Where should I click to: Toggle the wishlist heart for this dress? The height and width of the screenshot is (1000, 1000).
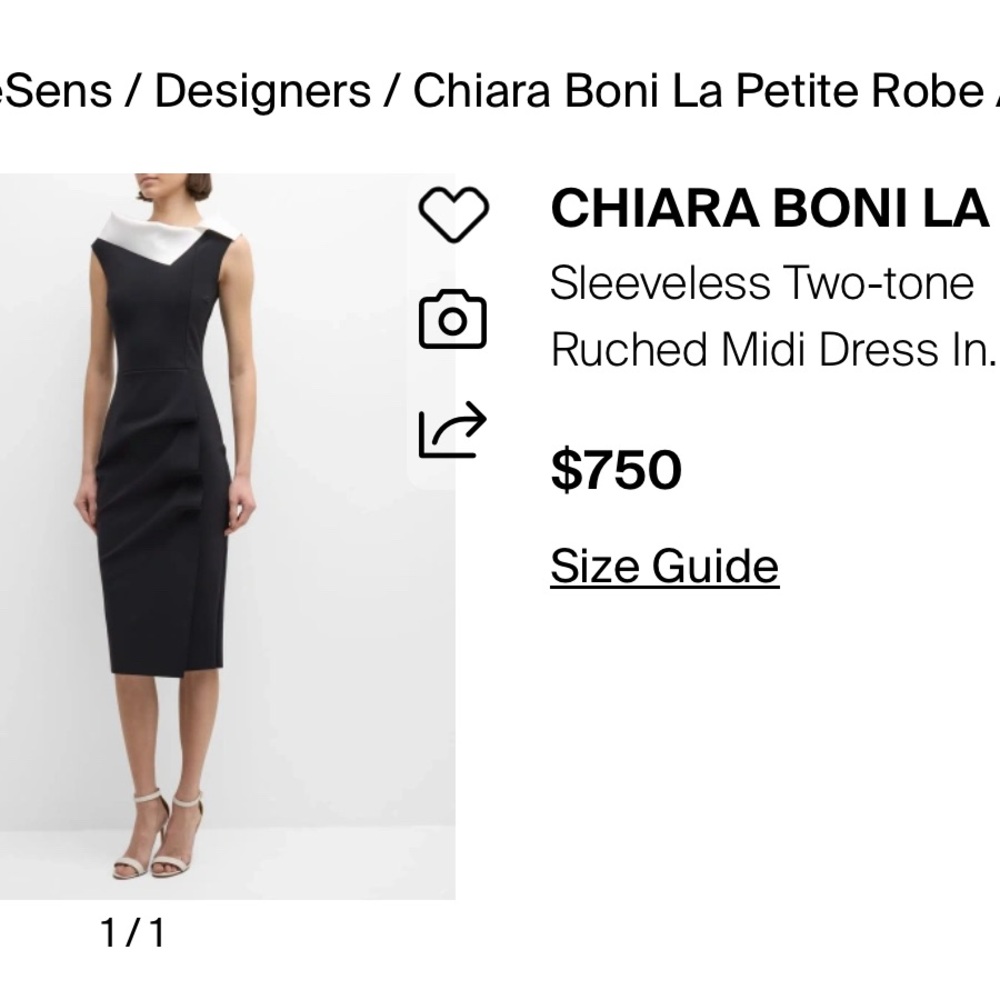point(455,213)
